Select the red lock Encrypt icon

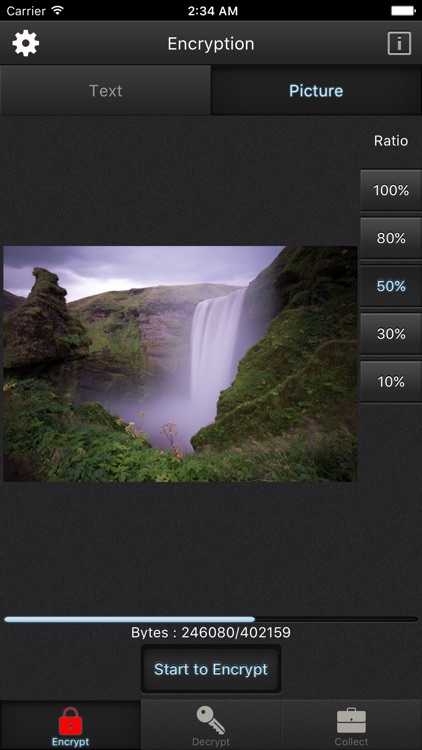(x=70, y=721)
